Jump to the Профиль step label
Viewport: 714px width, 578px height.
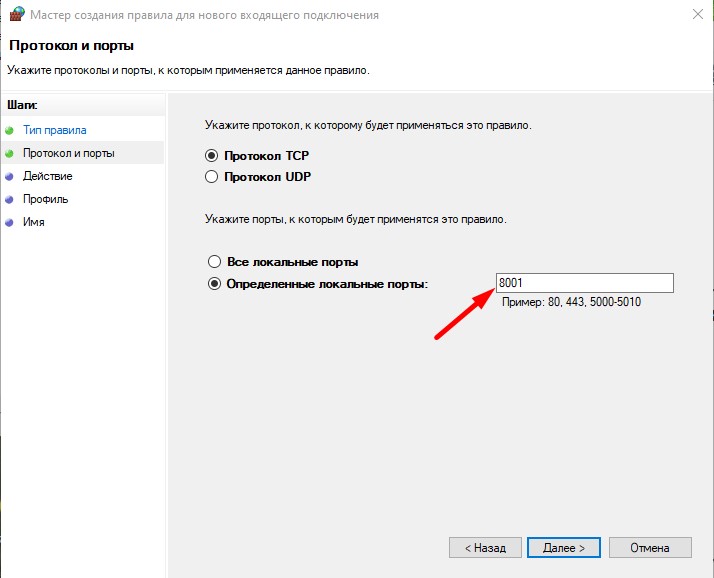click(x=46, y=199)
